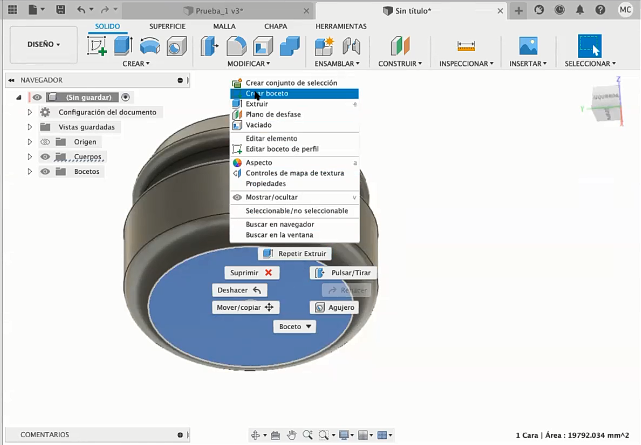The width and height of the screenshot is (641, 445).
Task: Open the MODIFICAR dropdown menu
Action: point(249,64)
